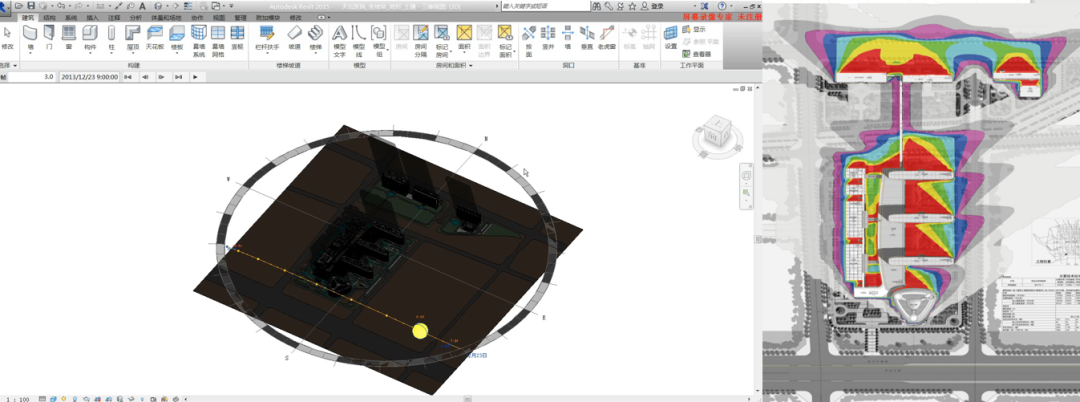The width and height of the screenshot is (1080, 402).
Task: Select the Door (门) tool
Action: point(50,37)
